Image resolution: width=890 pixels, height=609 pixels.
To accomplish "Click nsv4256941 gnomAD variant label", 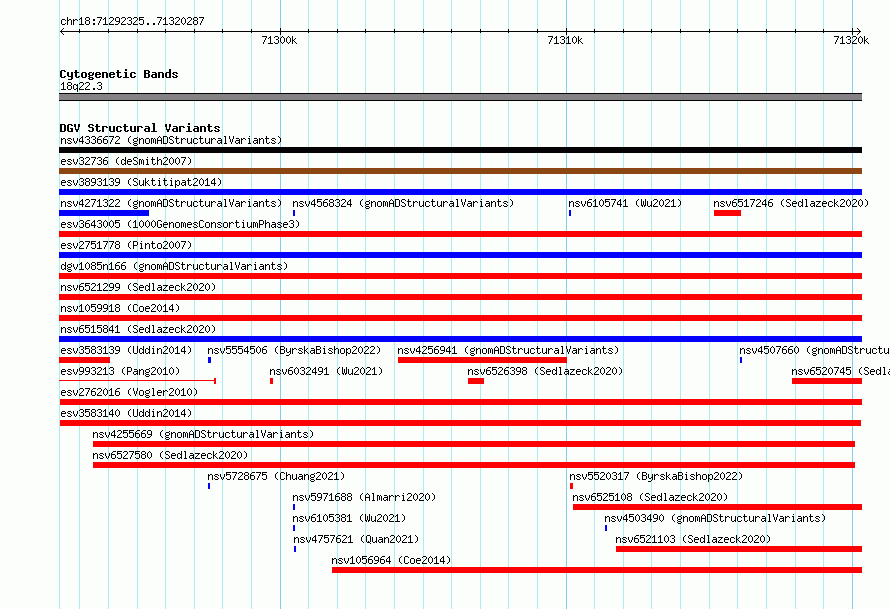I will (508, 350).
